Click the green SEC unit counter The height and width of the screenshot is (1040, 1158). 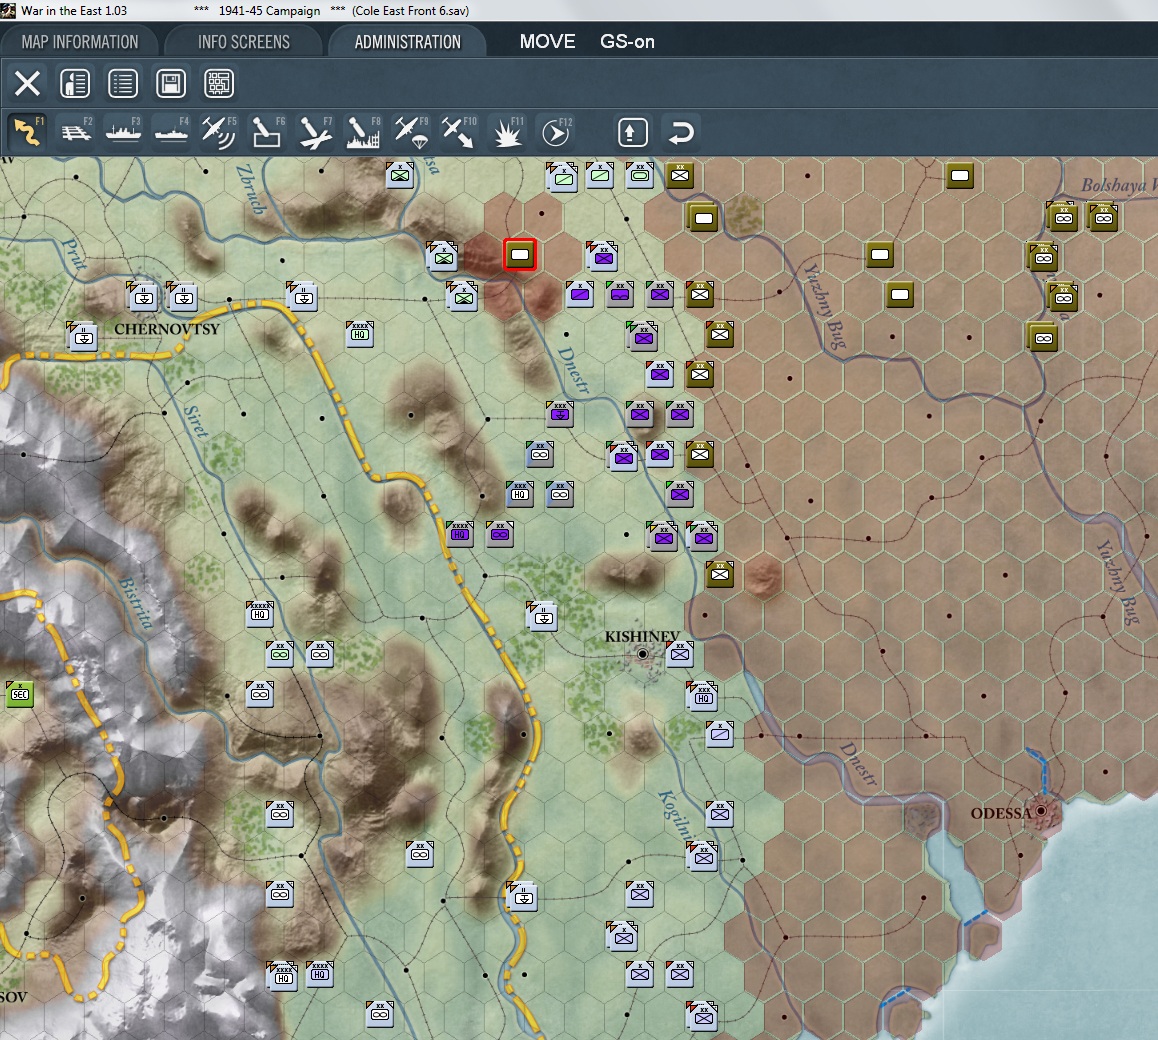[x=20, y=694]
